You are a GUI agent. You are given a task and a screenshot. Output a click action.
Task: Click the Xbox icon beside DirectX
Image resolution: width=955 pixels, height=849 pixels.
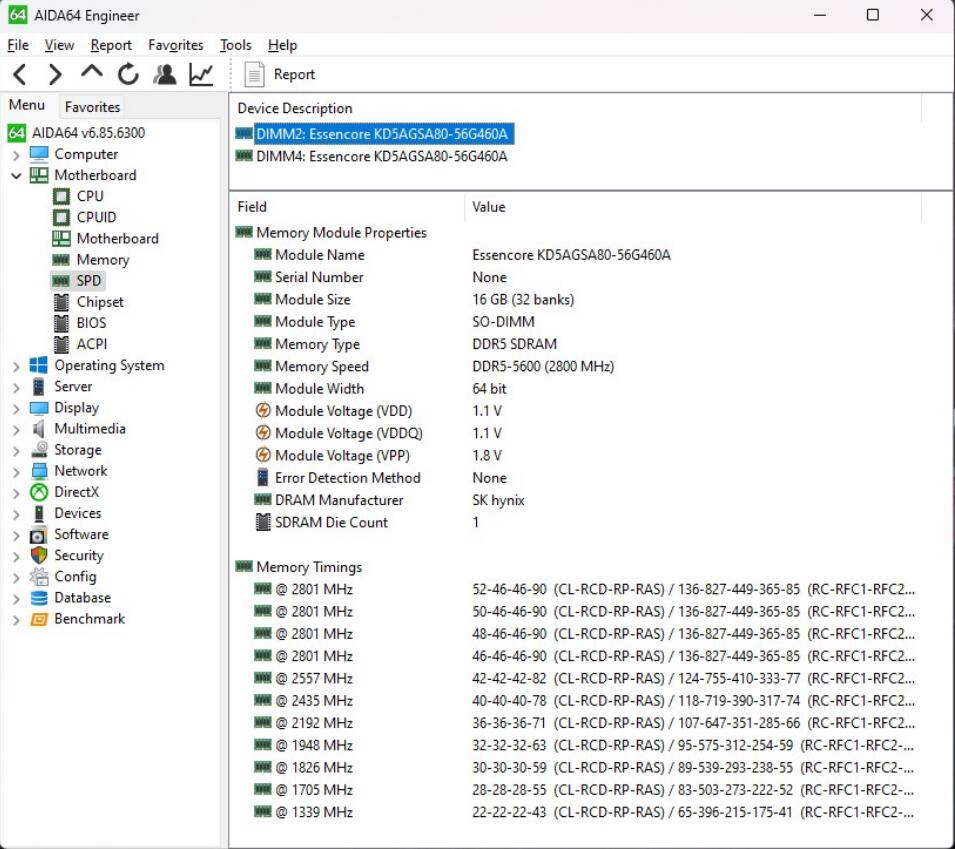pyautogui.click(x=39, y=492)
